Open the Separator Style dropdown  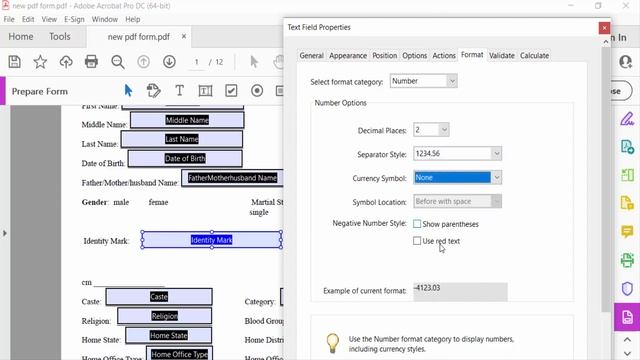point(457,153)
